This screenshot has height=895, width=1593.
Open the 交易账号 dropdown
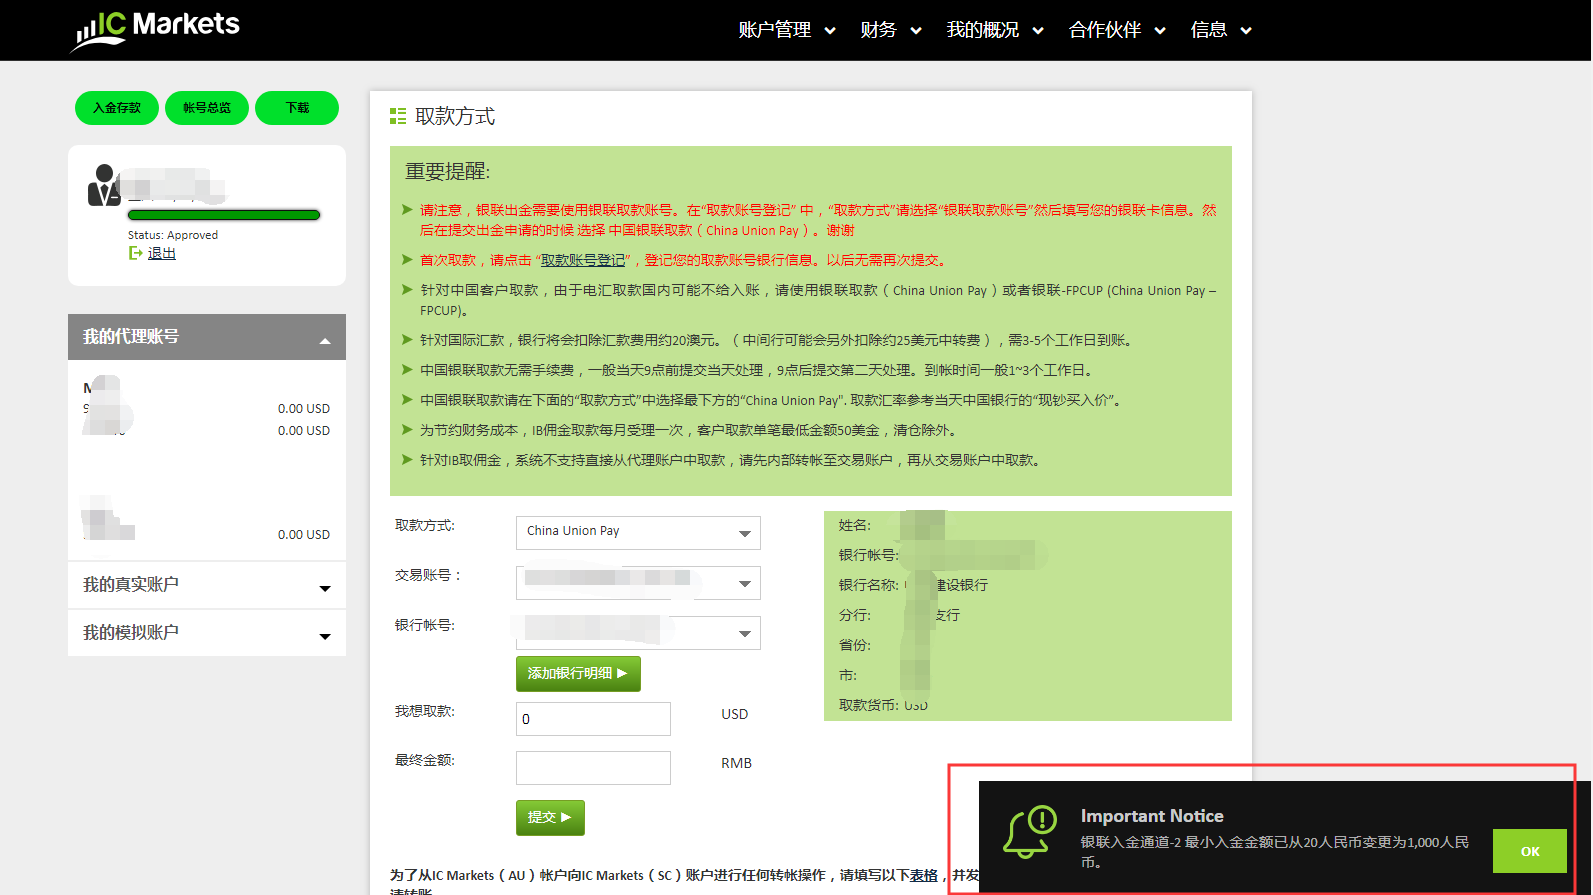pyautogui.click(x=638, y=582)
